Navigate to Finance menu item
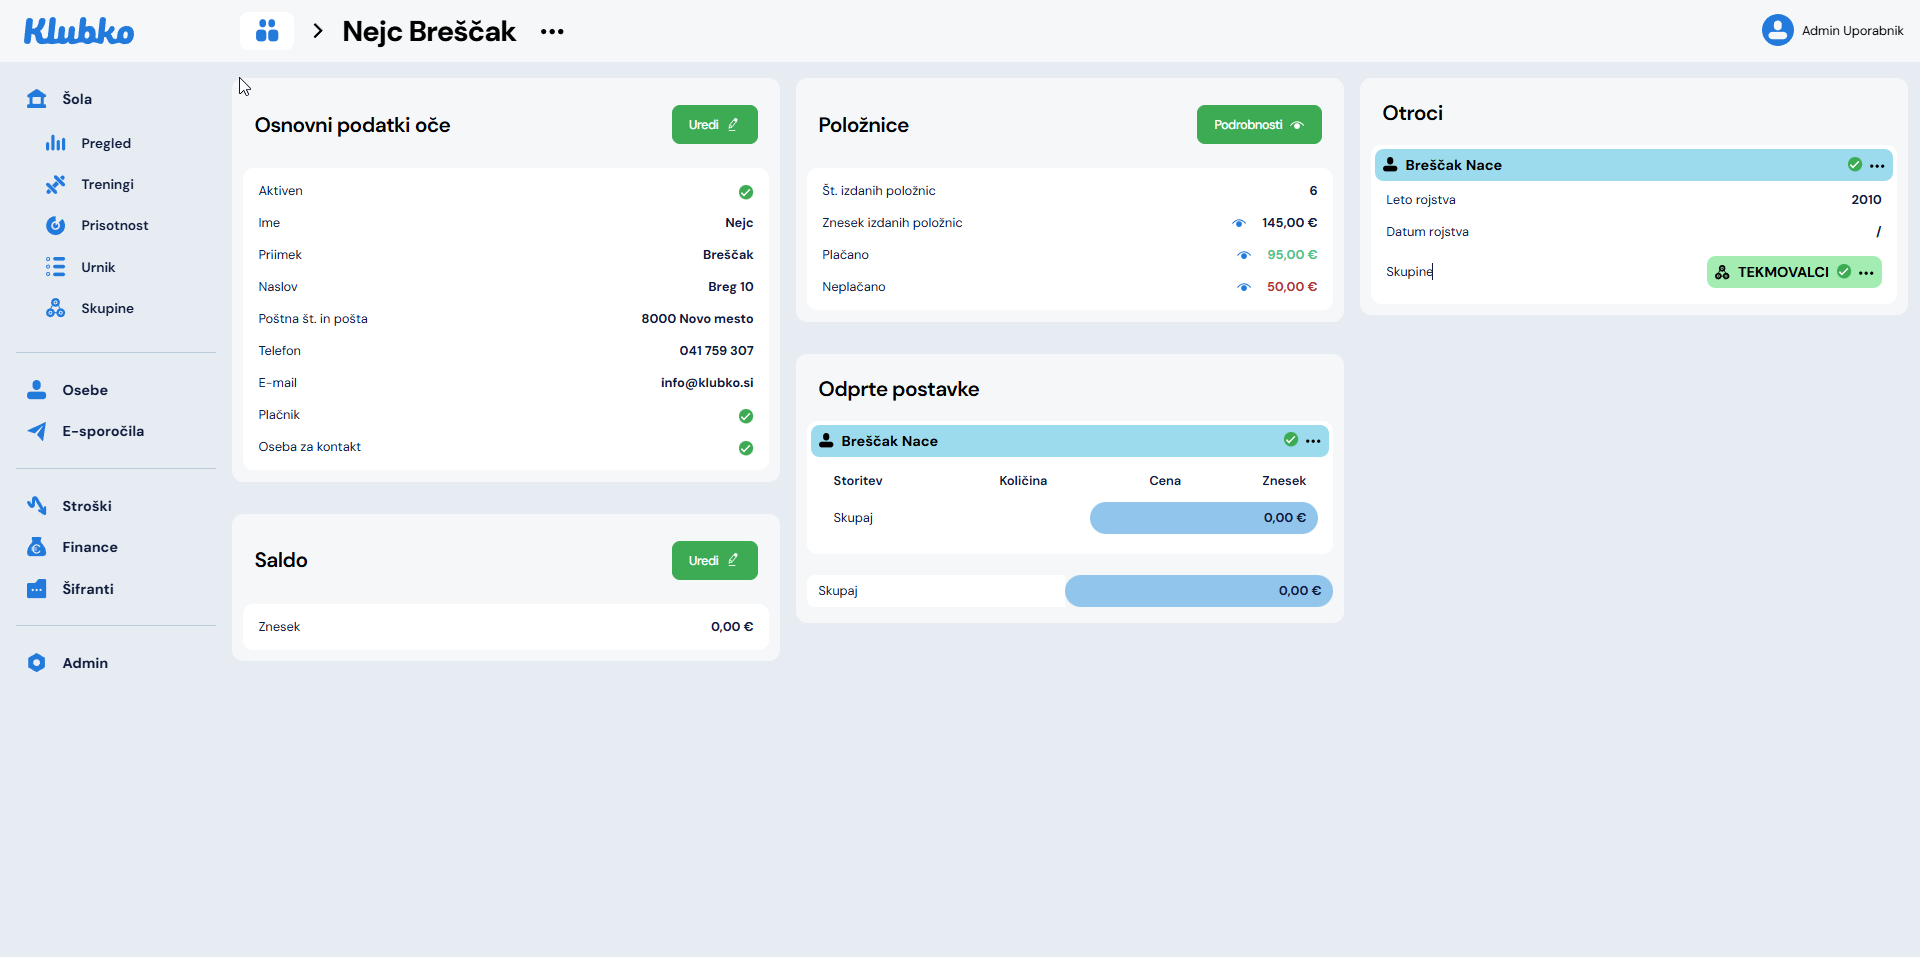The image size is (1920, 957). pyautogui.click(x=89, y=547)
